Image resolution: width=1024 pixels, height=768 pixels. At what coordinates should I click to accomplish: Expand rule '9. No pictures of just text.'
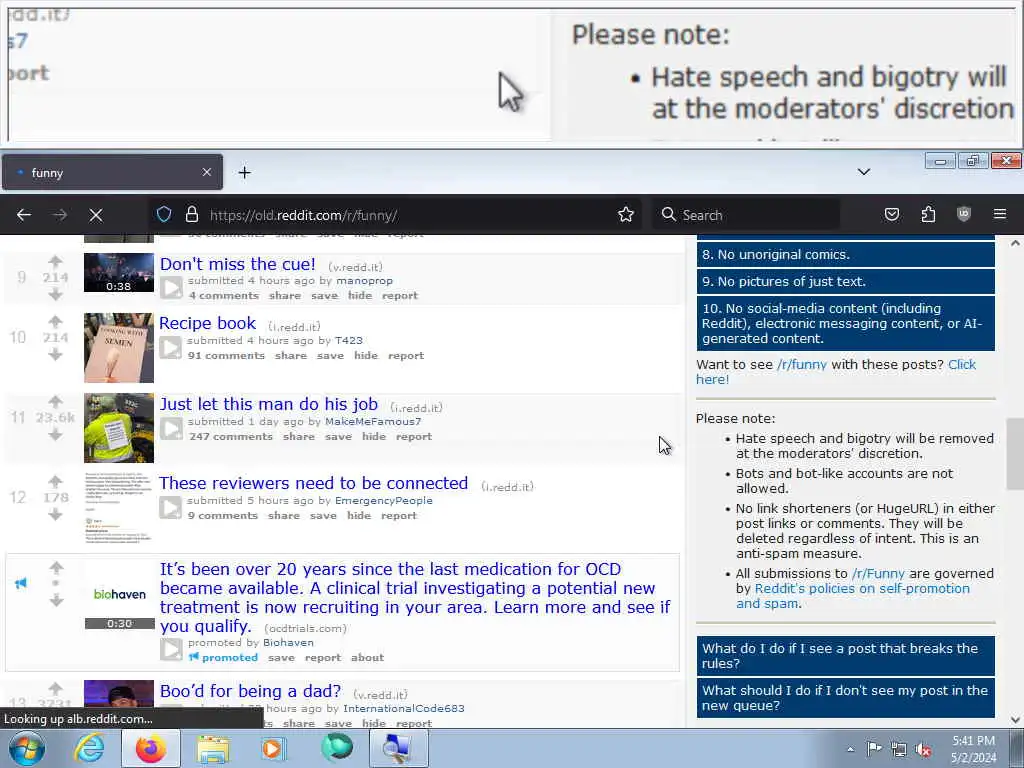point(846,281)
